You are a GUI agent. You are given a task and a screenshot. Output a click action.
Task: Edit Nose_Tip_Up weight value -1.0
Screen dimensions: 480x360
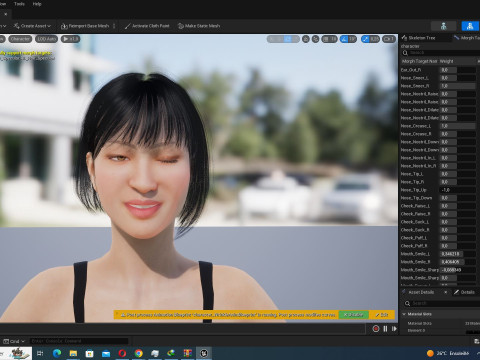pyautogui.click(x=458, y=190)
